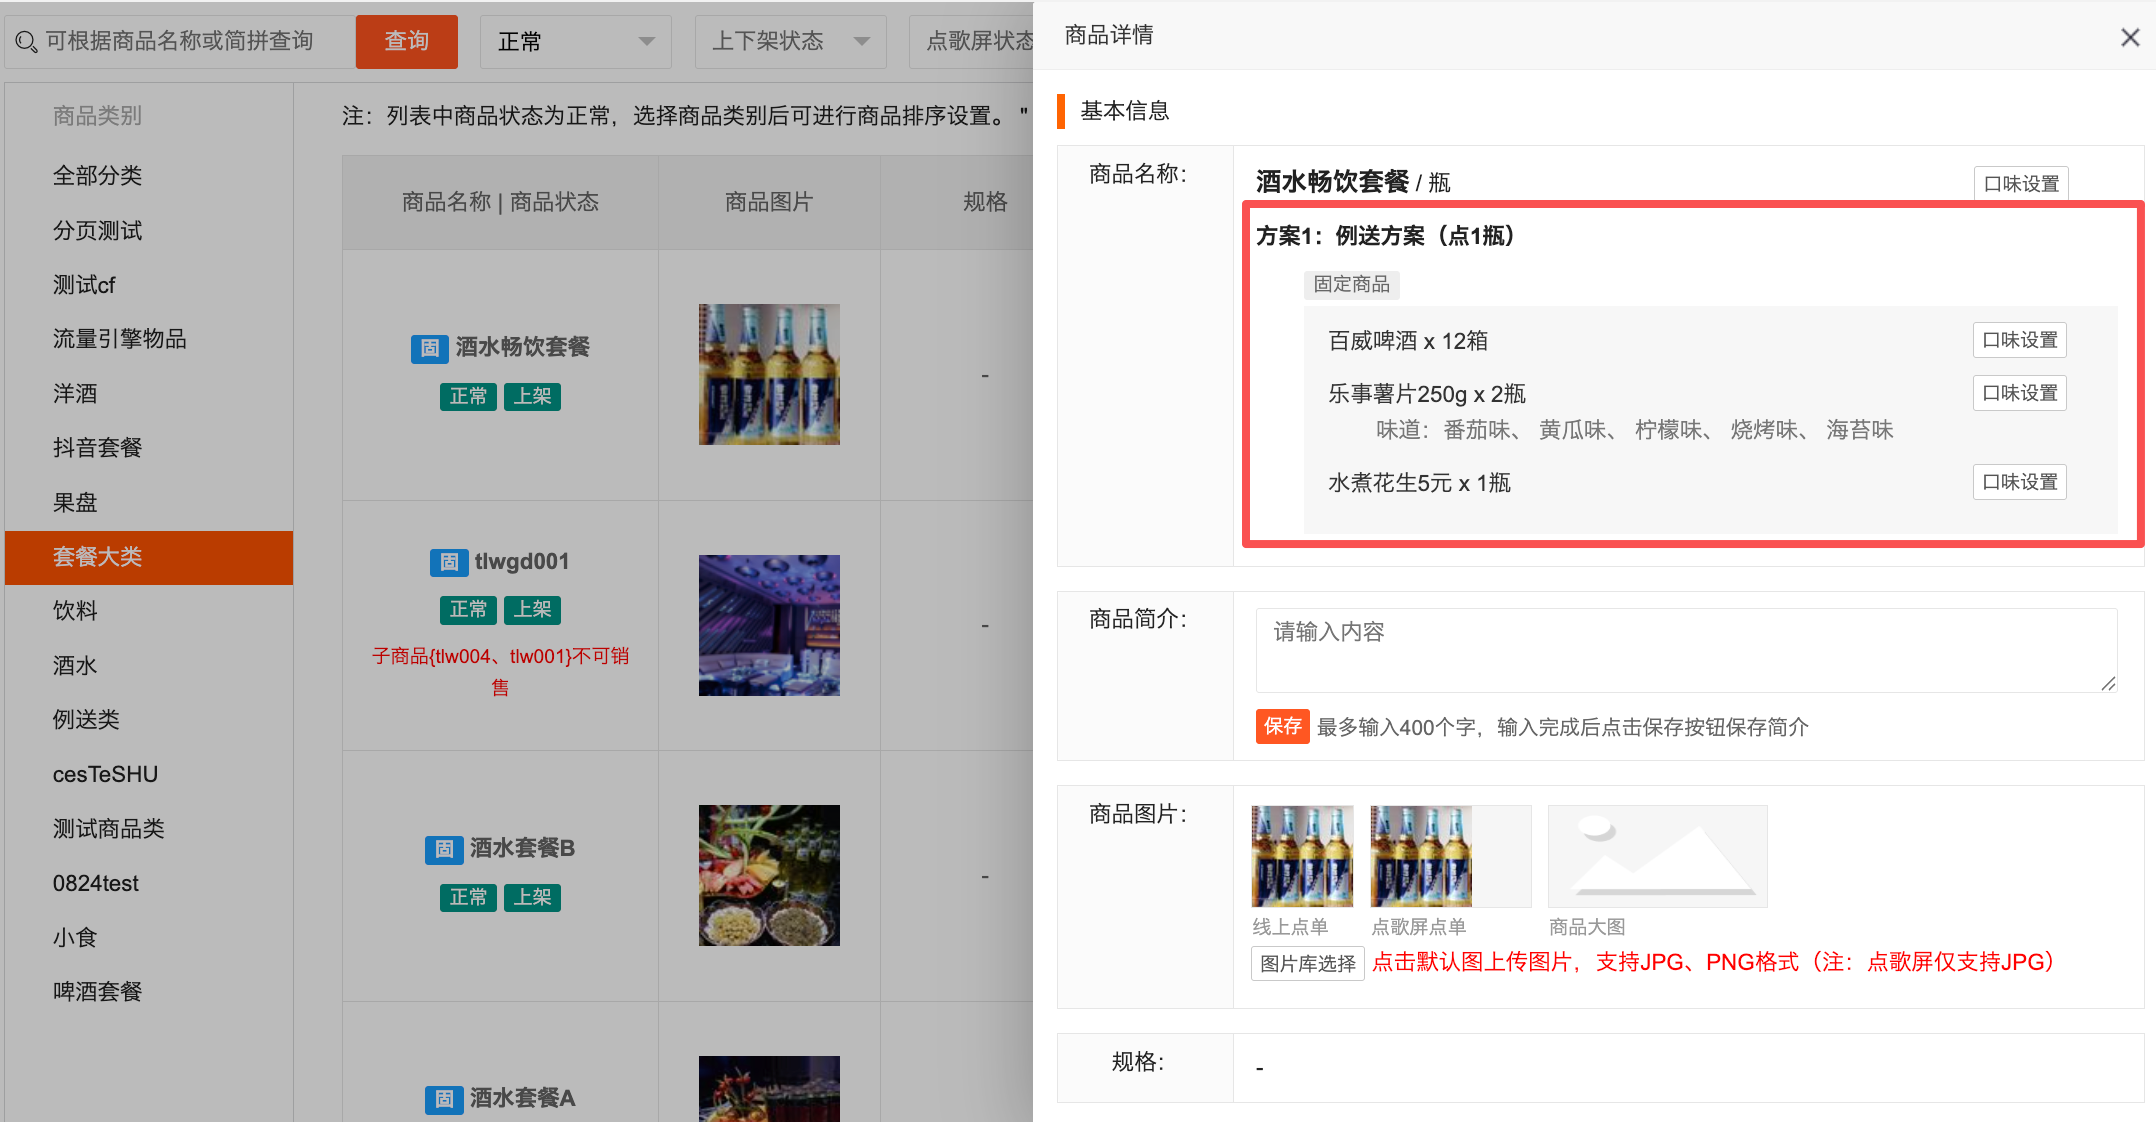Click the 固 badge next to 酒水畅饮套餐

click(430, 348)
